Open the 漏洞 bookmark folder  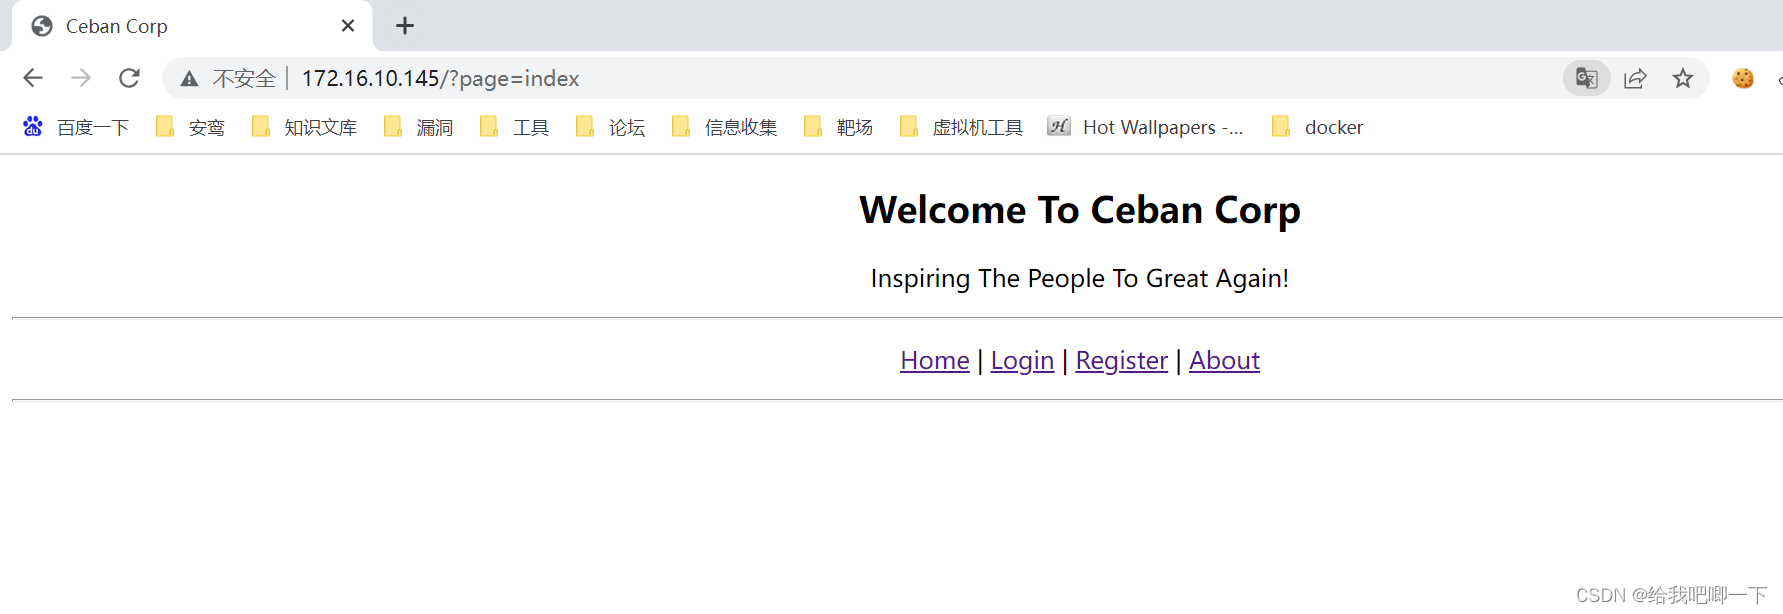418,127
